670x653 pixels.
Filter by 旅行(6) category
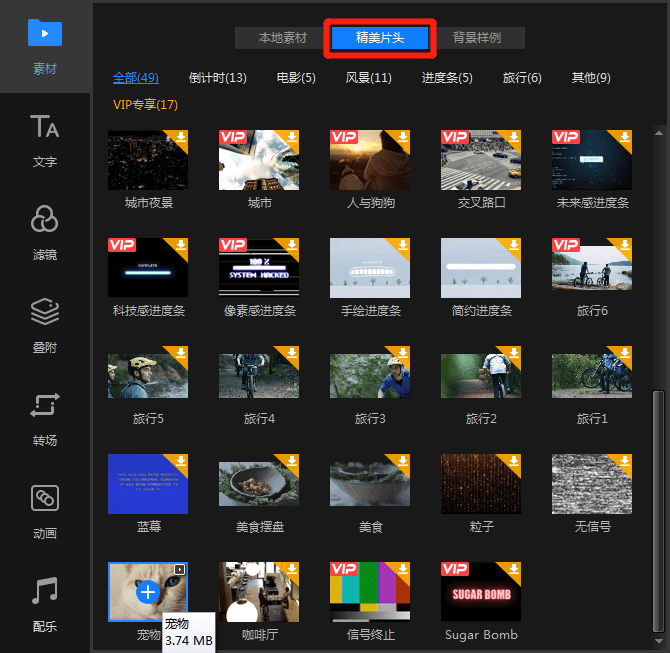522,78
